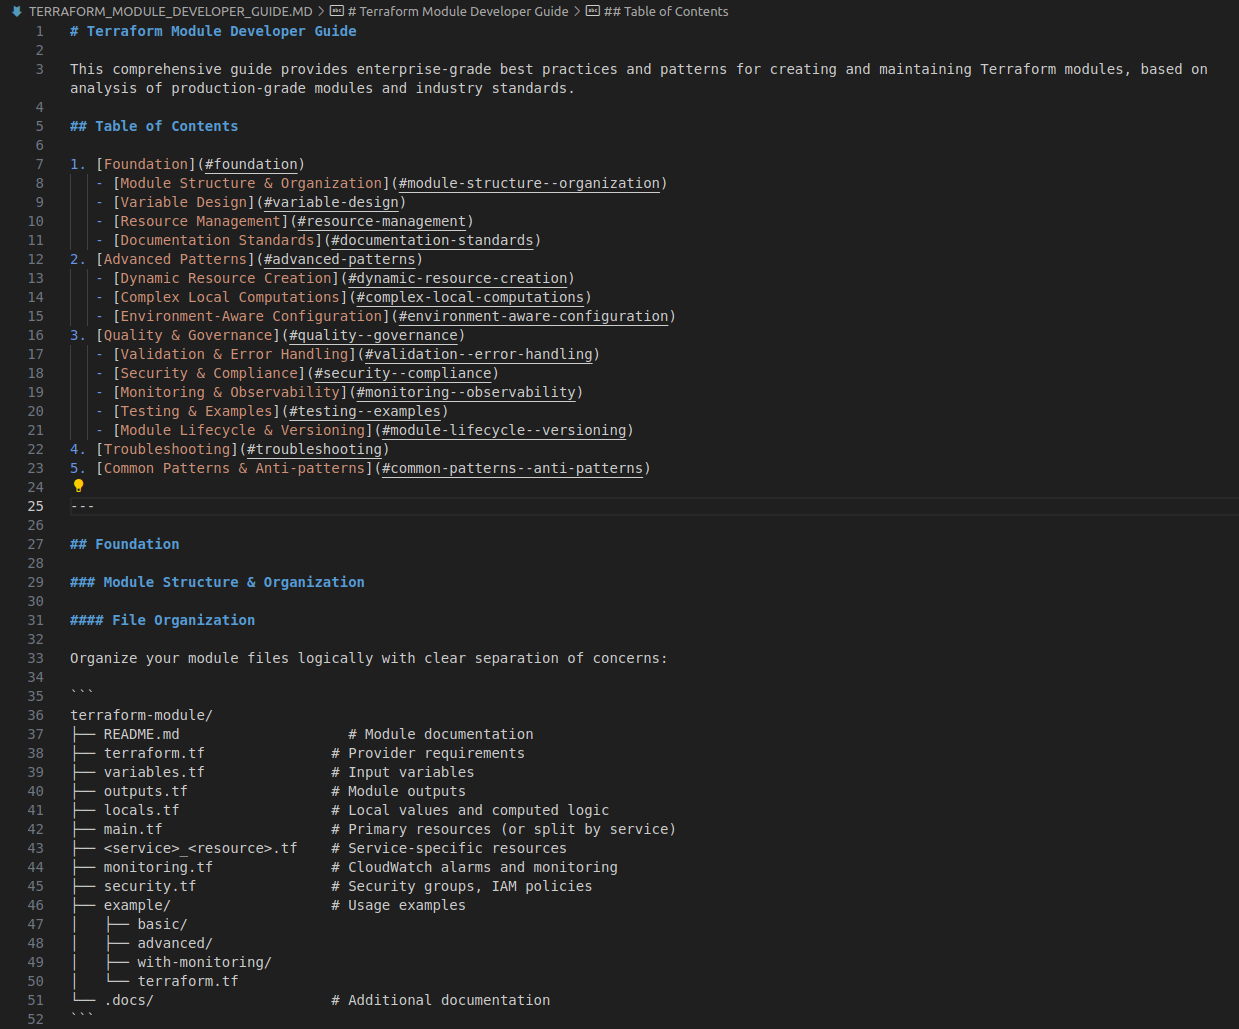The width and height of the screenshot is (1239, 1029).
Task: Follow the #foundation link
Action: [x=251, y=164]
